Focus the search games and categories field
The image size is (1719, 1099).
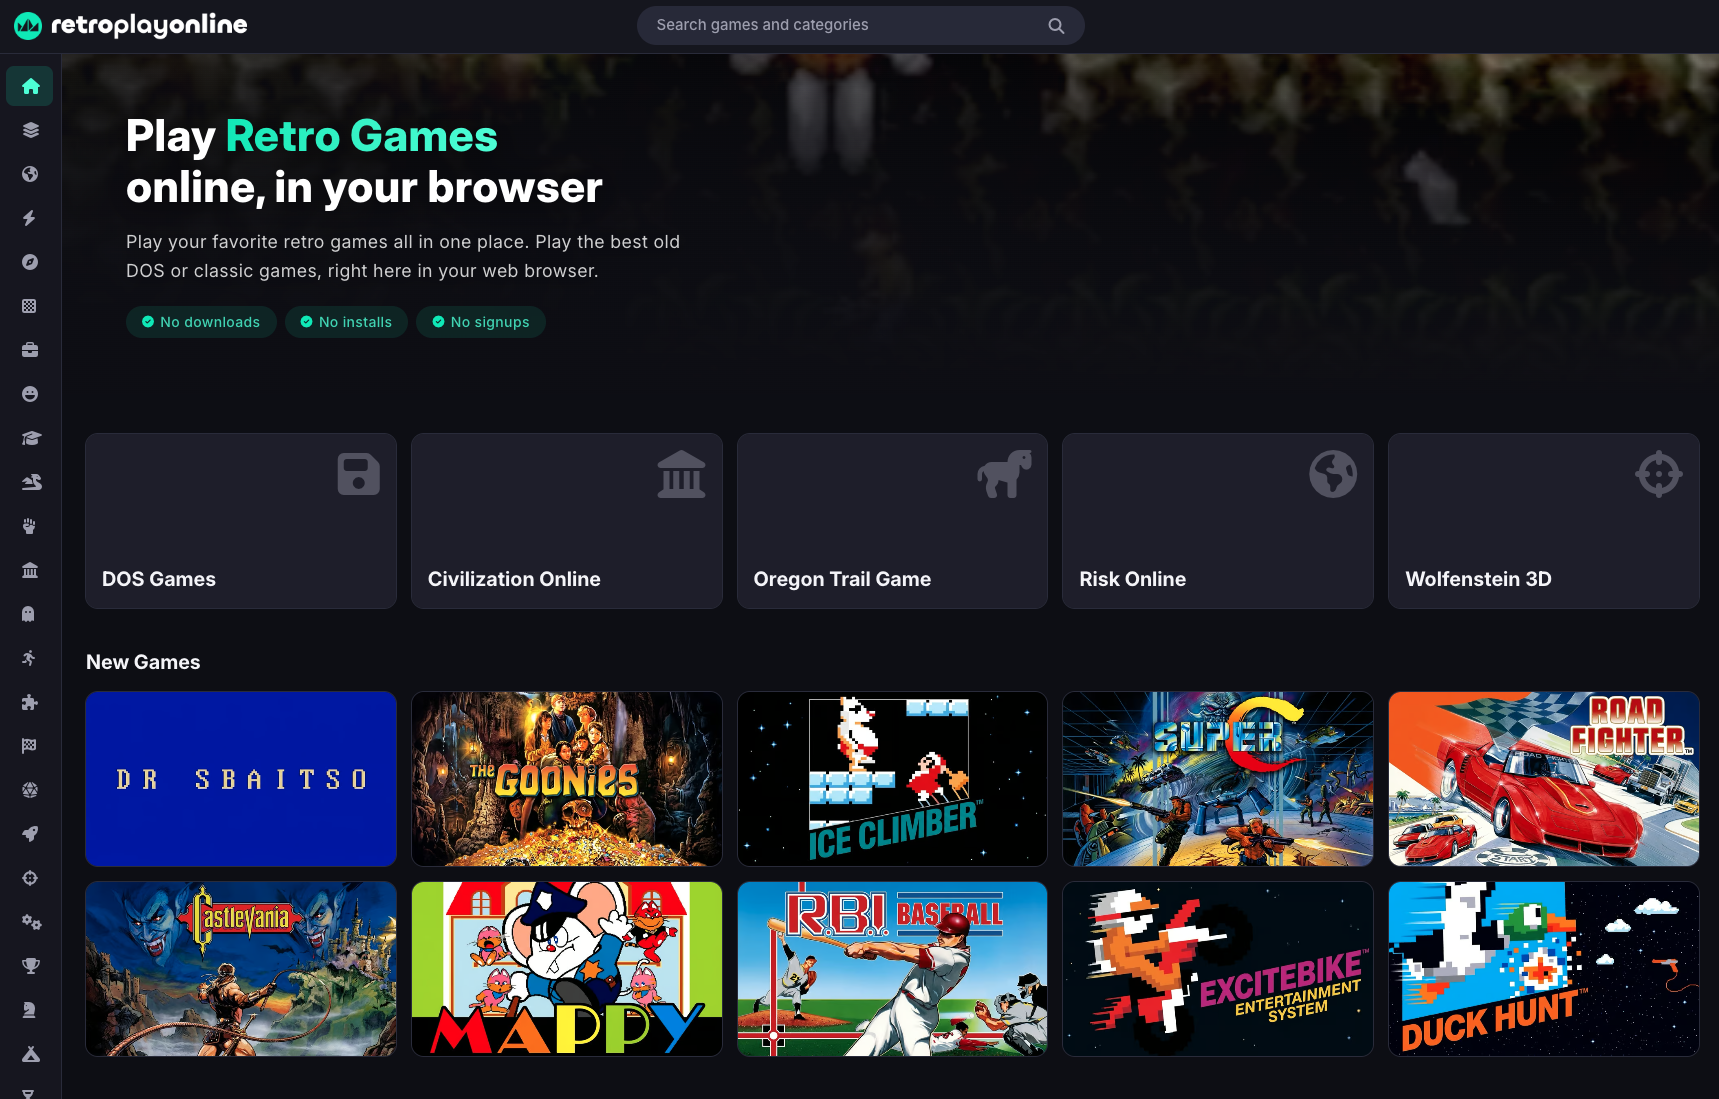coord(860,26)
